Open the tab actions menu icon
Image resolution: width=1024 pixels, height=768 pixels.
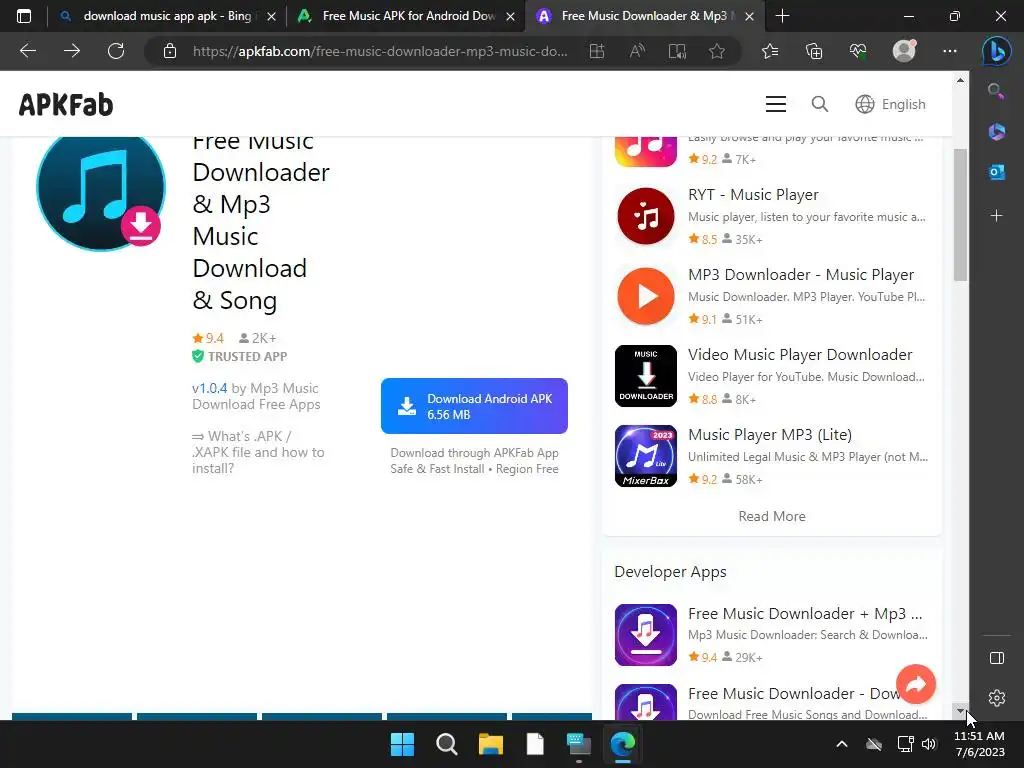(24, 16)
